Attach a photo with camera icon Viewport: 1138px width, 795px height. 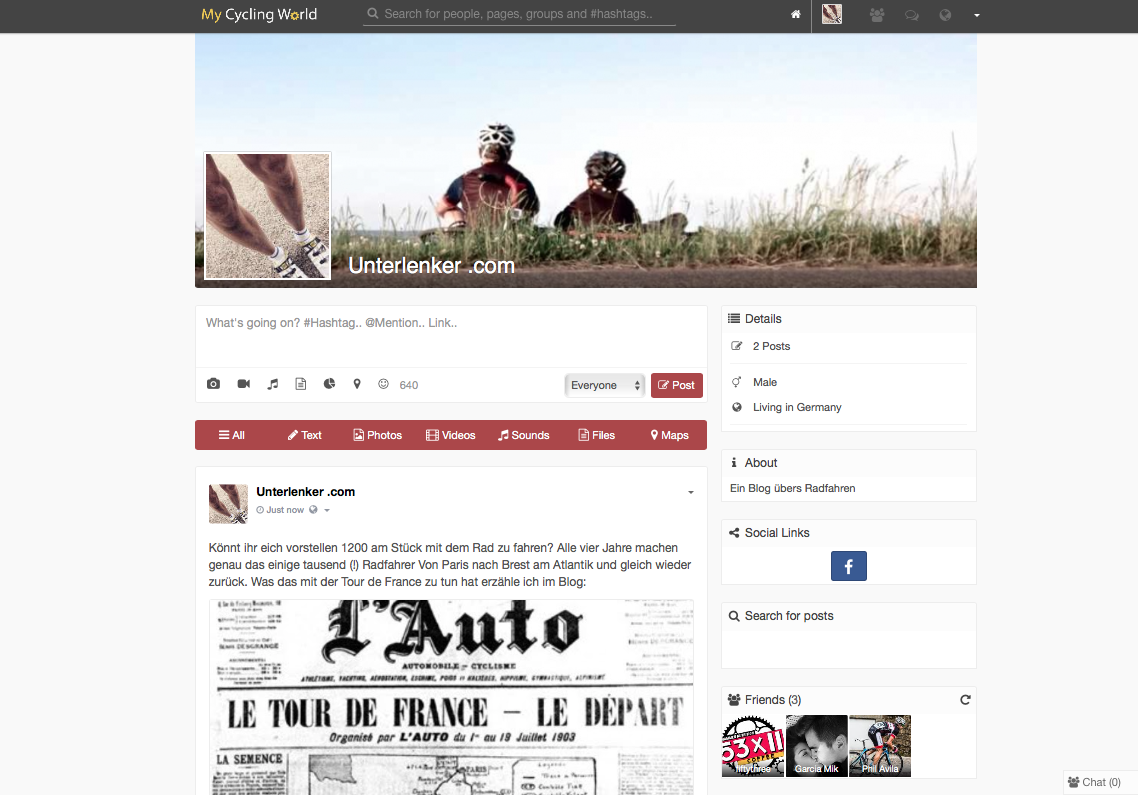(x=213, y=384)
